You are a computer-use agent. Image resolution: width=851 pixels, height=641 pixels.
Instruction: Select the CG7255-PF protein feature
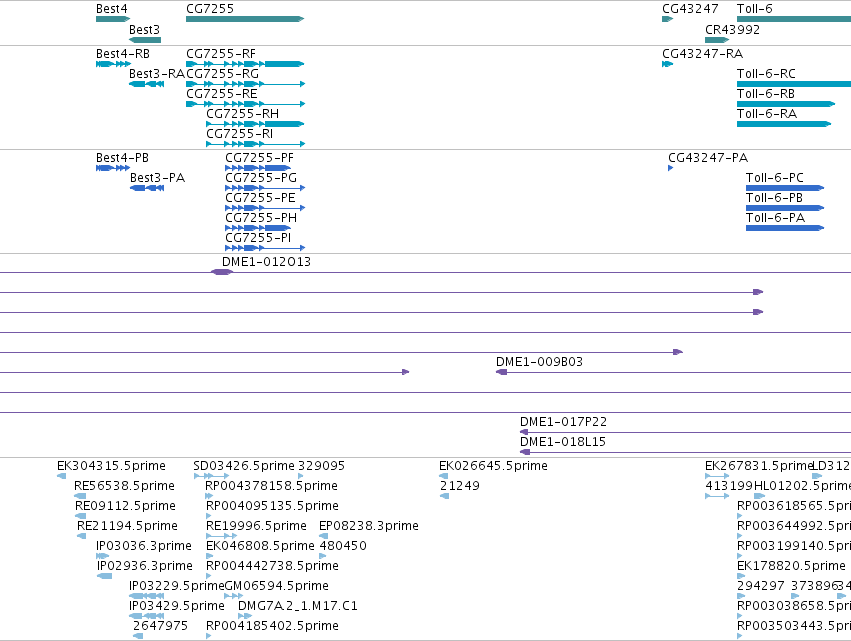coord(258,168)
